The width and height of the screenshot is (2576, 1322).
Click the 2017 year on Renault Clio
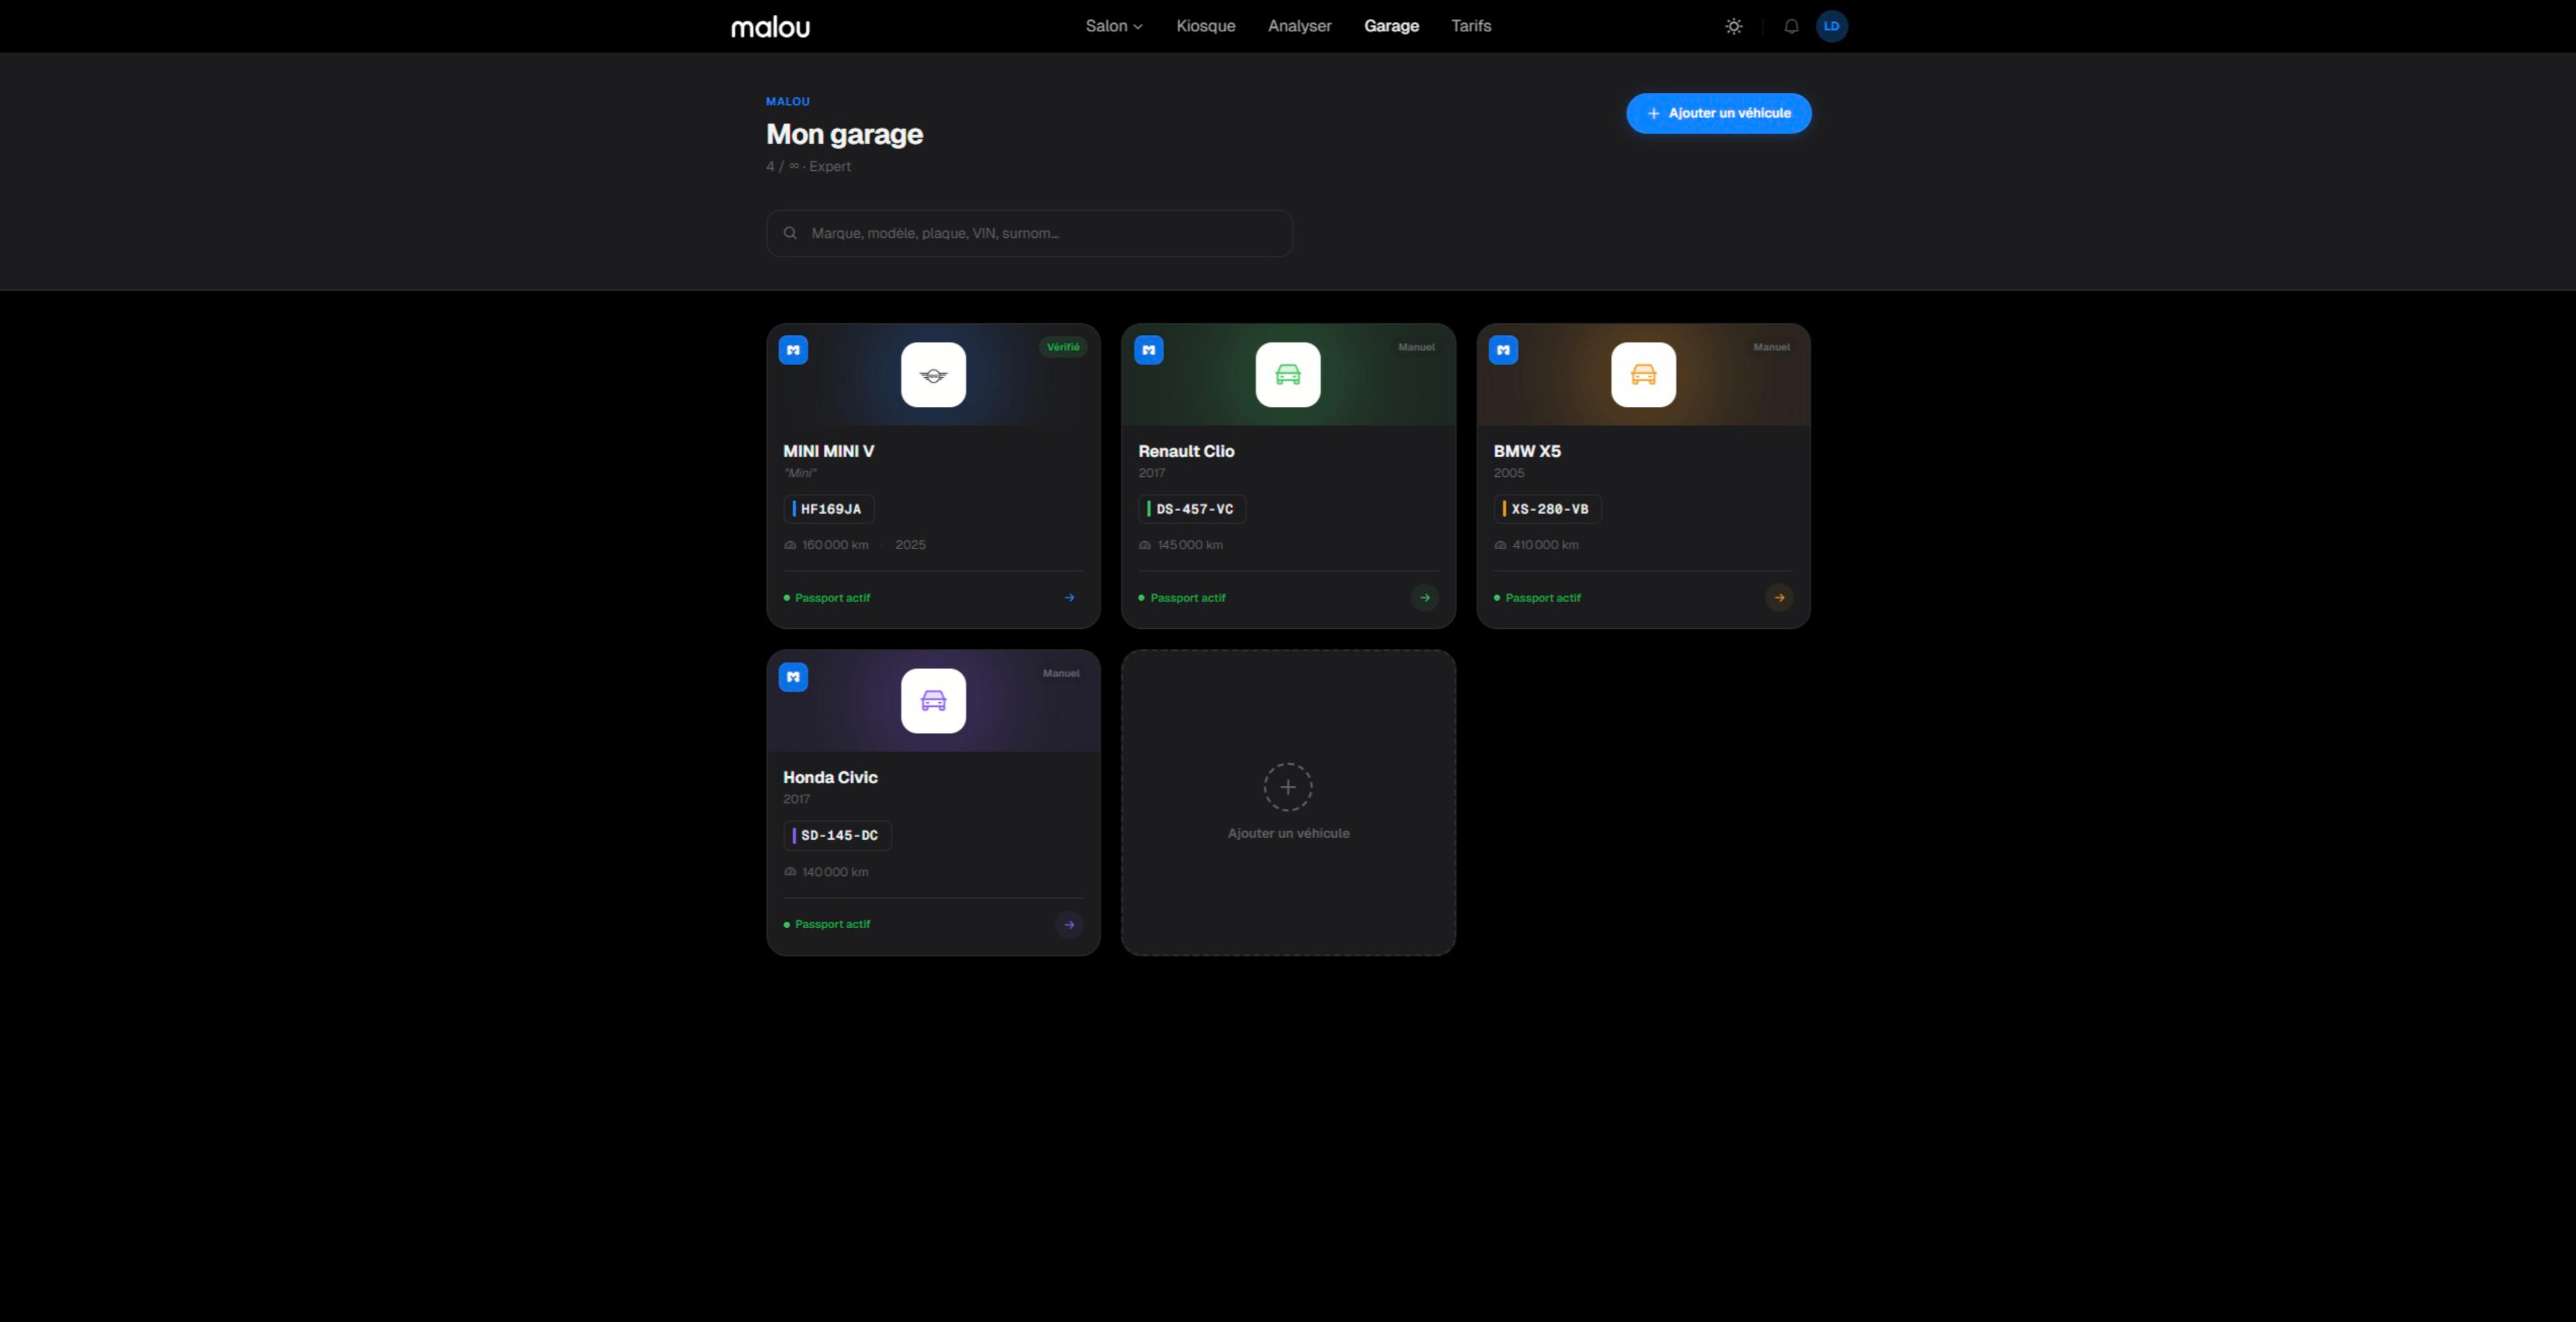point(1151,473)
